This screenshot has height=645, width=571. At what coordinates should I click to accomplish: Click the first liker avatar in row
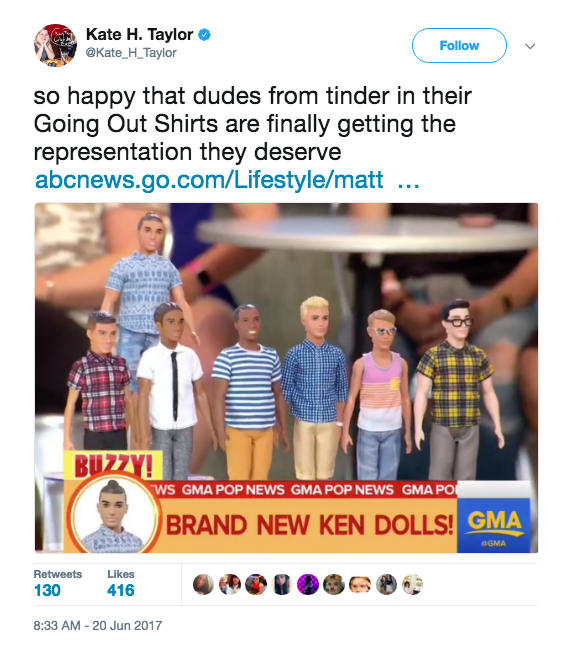[x=203, y=585]
